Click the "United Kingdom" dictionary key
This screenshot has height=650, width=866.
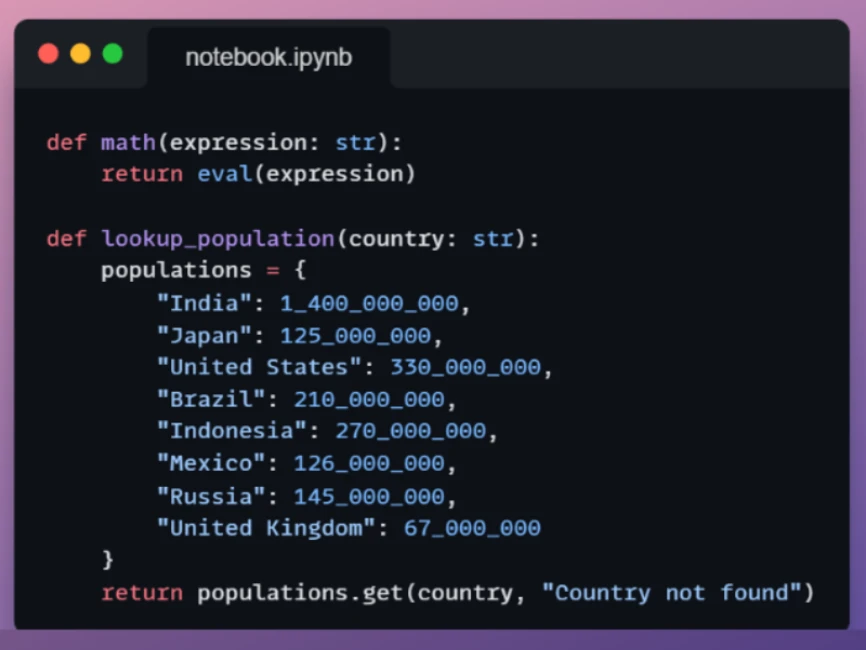coord(266,528)
